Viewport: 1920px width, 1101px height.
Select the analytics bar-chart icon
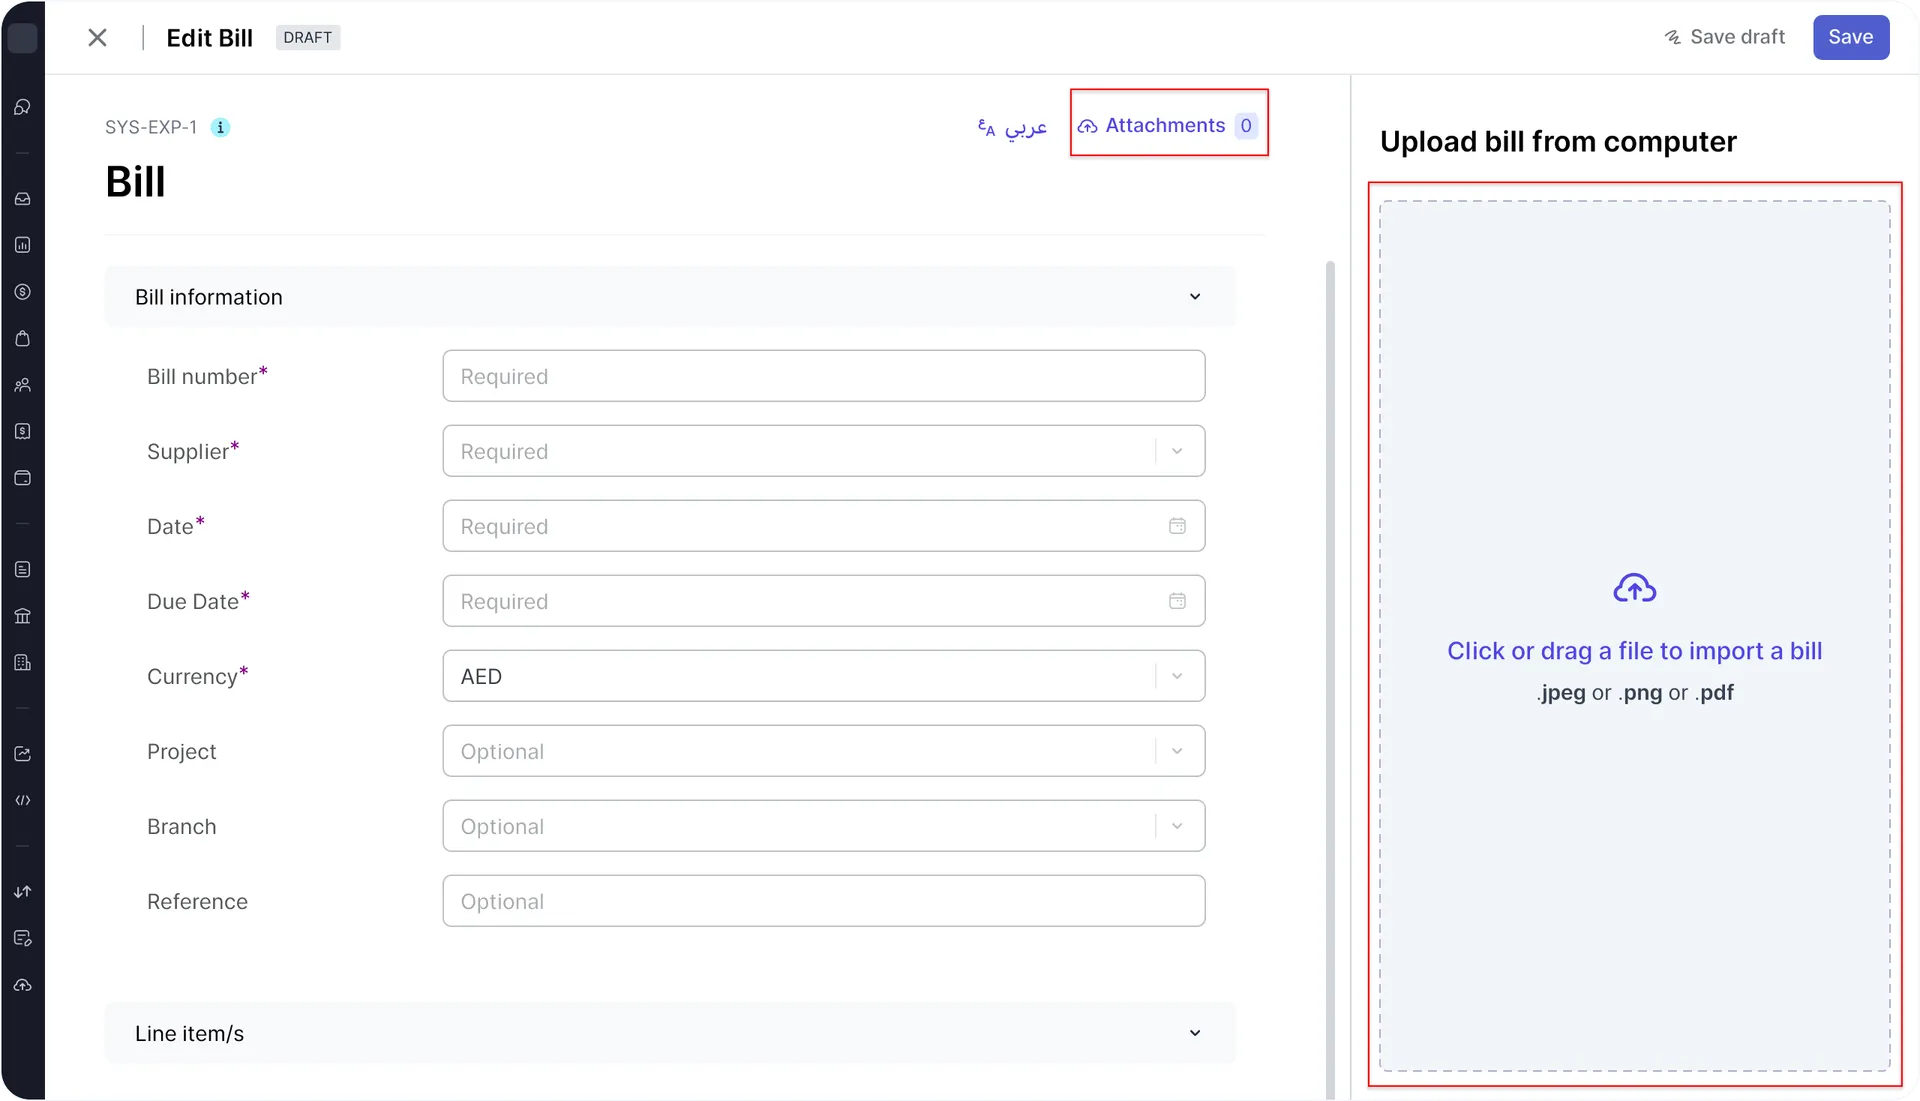(x=22, y=245)
